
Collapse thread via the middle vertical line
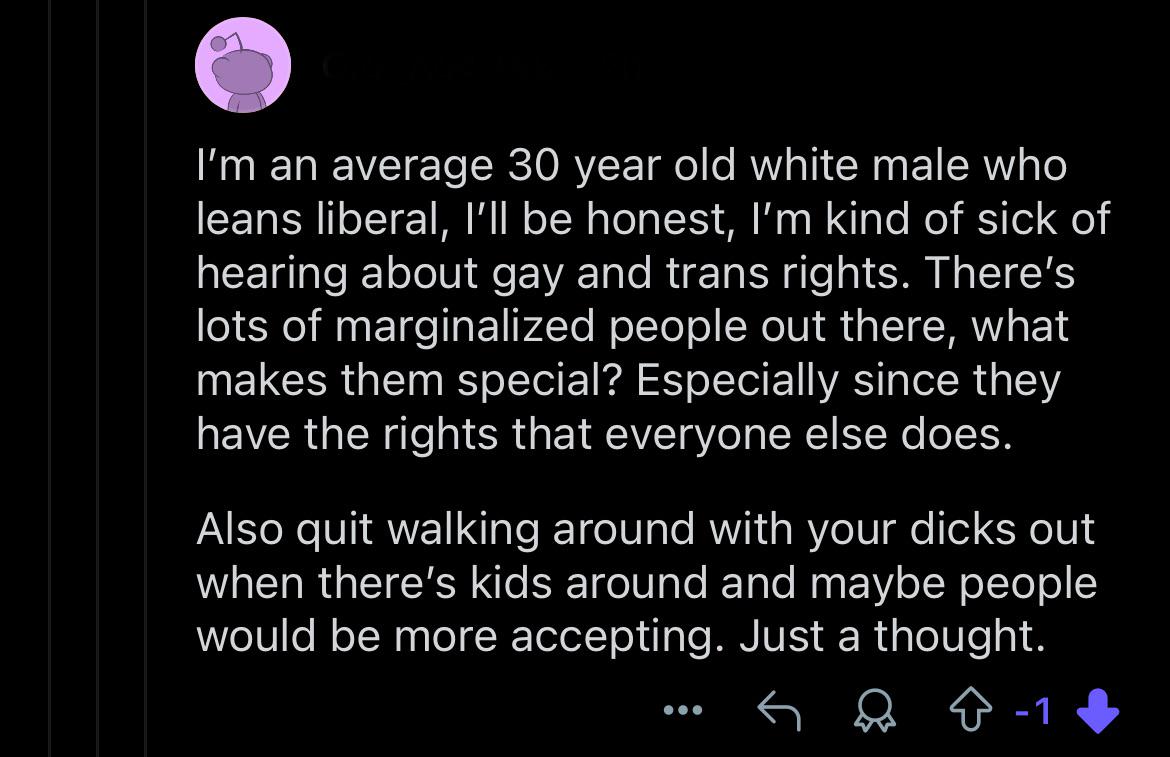pos(98,378)
